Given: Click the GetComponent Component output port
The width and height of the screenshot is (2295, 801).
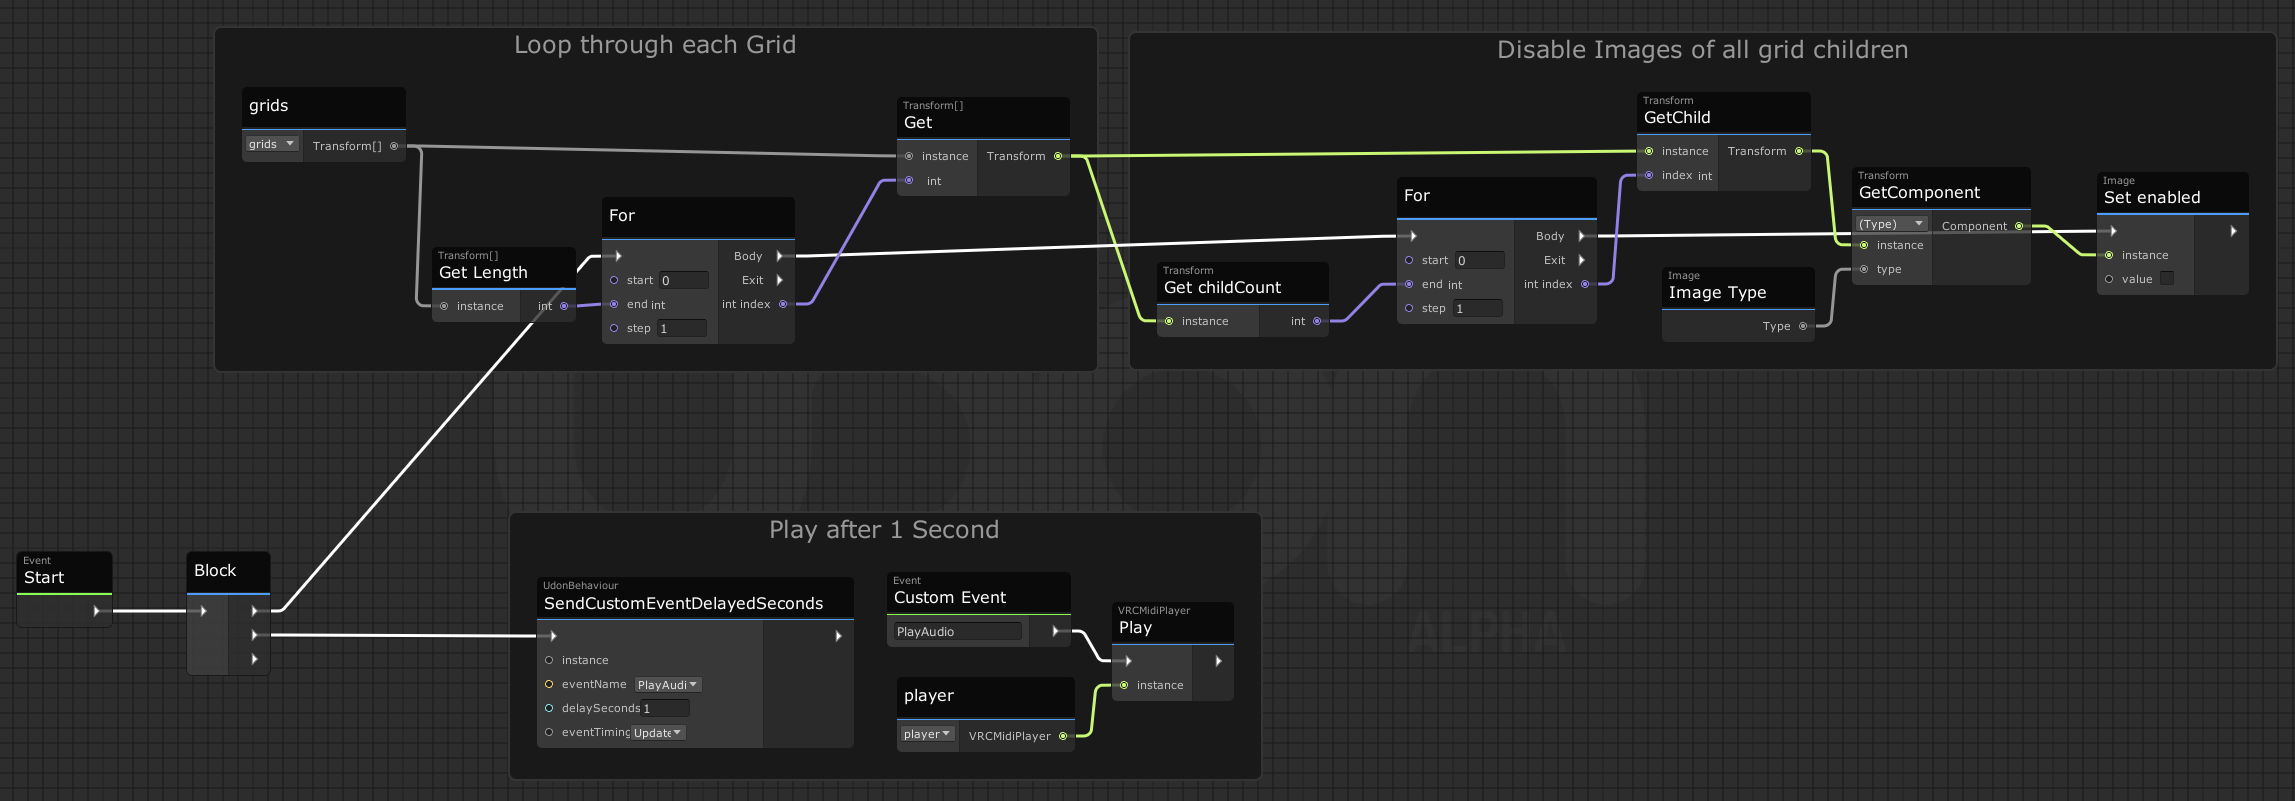Looking at the screenshot, I should [x=2019, y=226].
